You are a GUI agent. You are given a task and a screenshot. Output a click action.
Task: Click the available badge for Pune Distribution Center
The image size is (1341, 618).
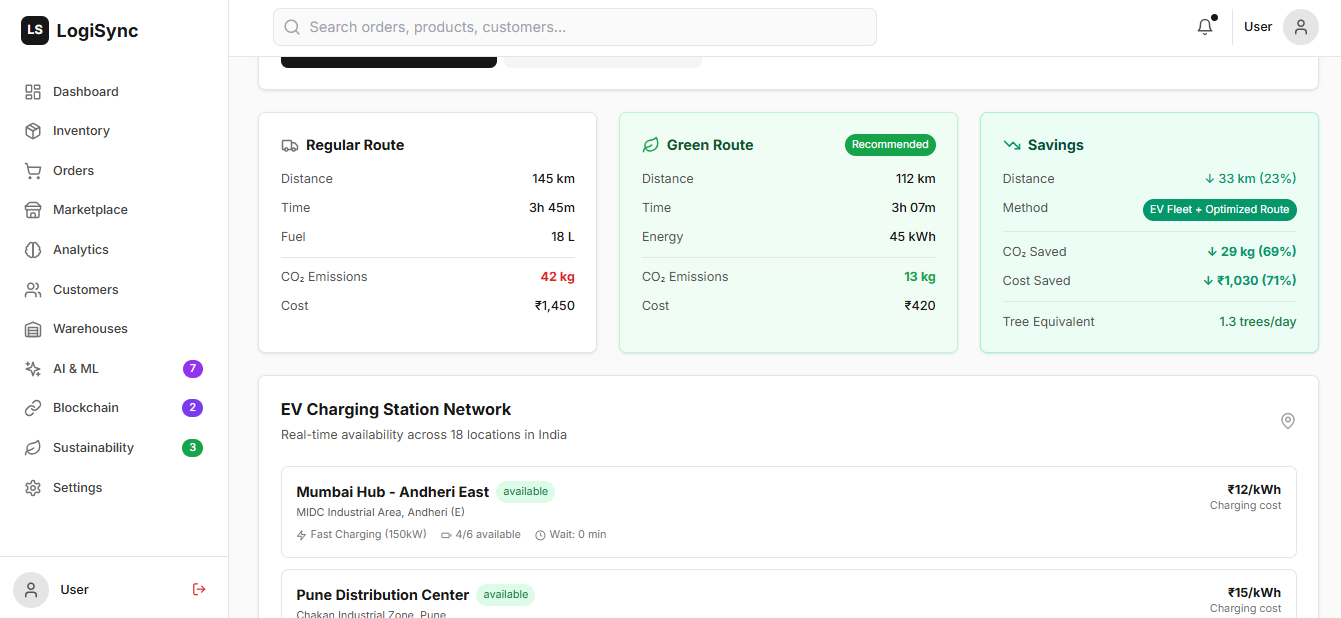click(x=506, y=595)
